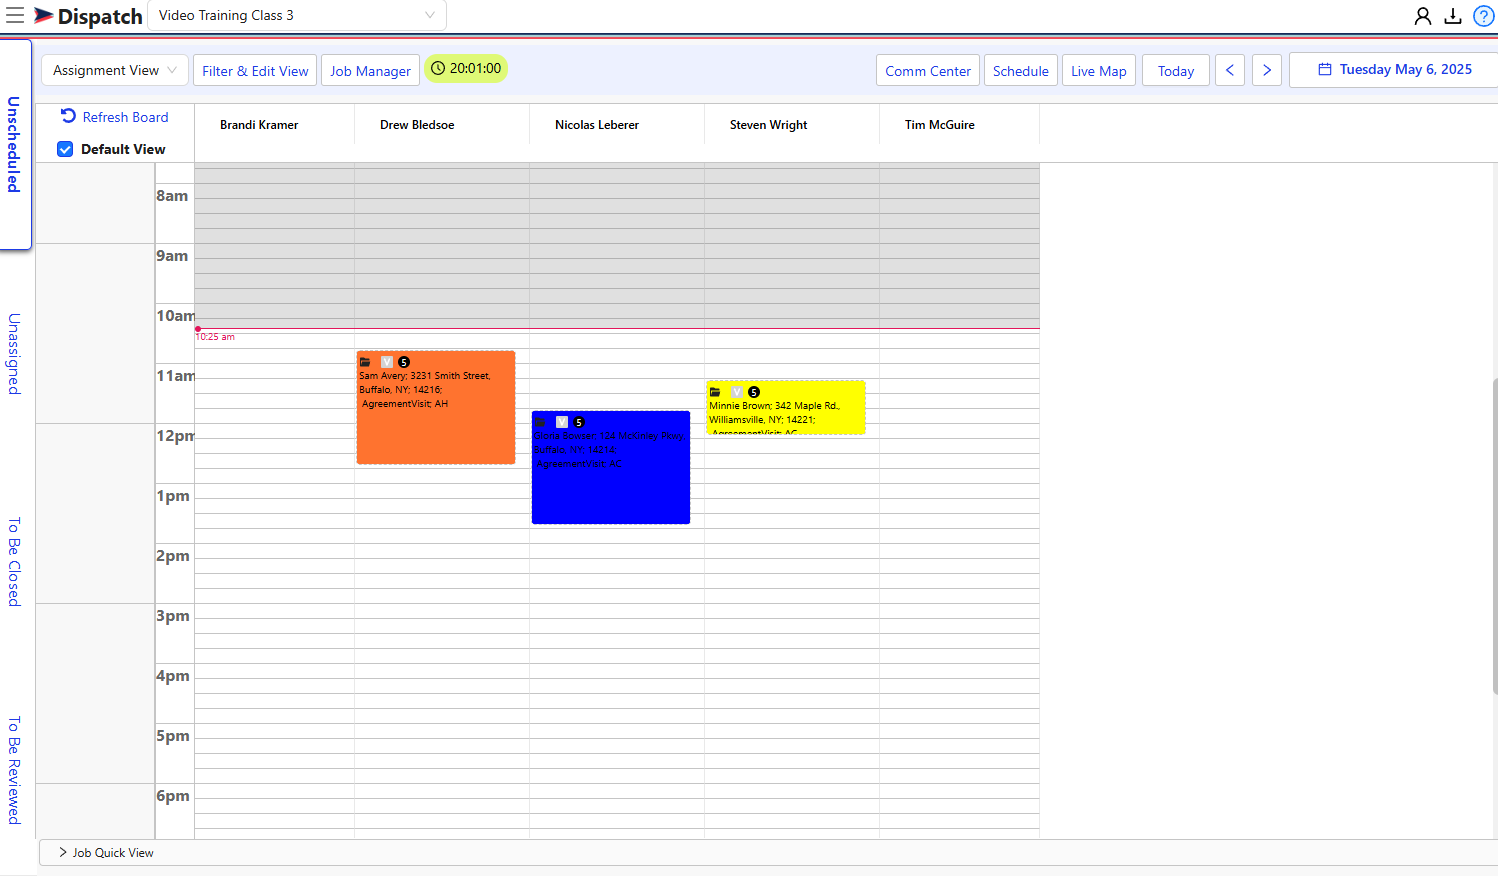Click the clock icon in timer badge
The height and width of the screenshot is (879, 1498).
click(x=438, y=69)
